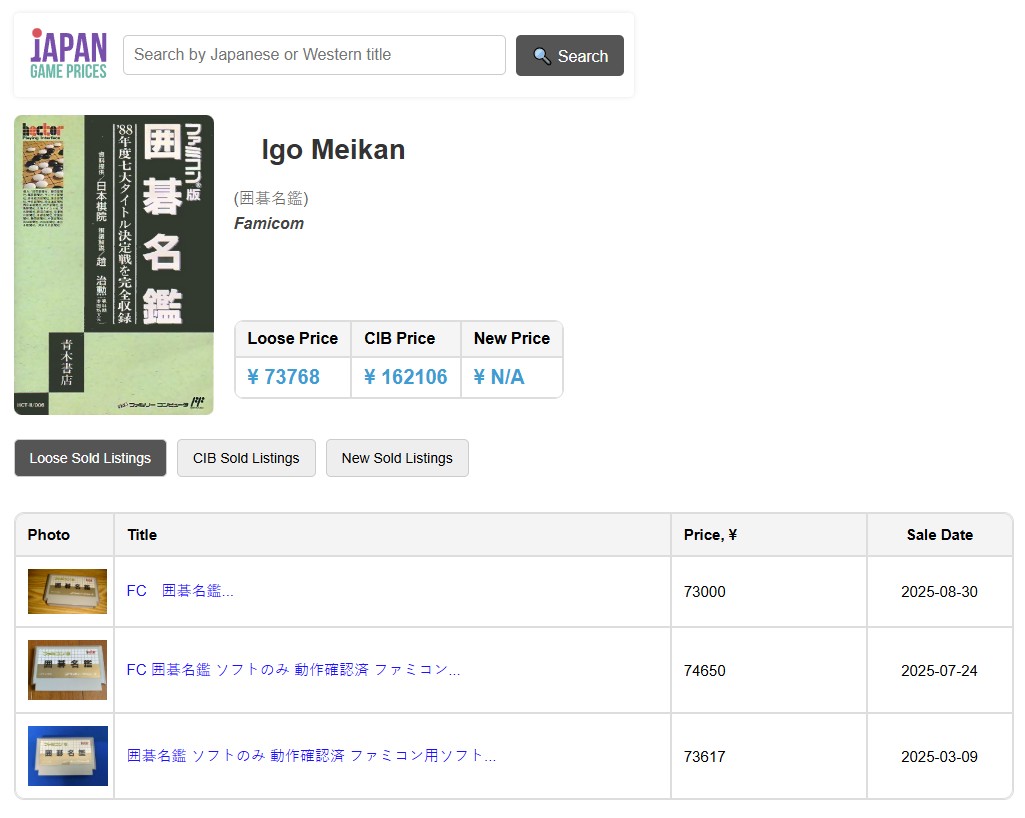
Task: Open listing link sold 2025-07-24
Action: coord(294,670)
